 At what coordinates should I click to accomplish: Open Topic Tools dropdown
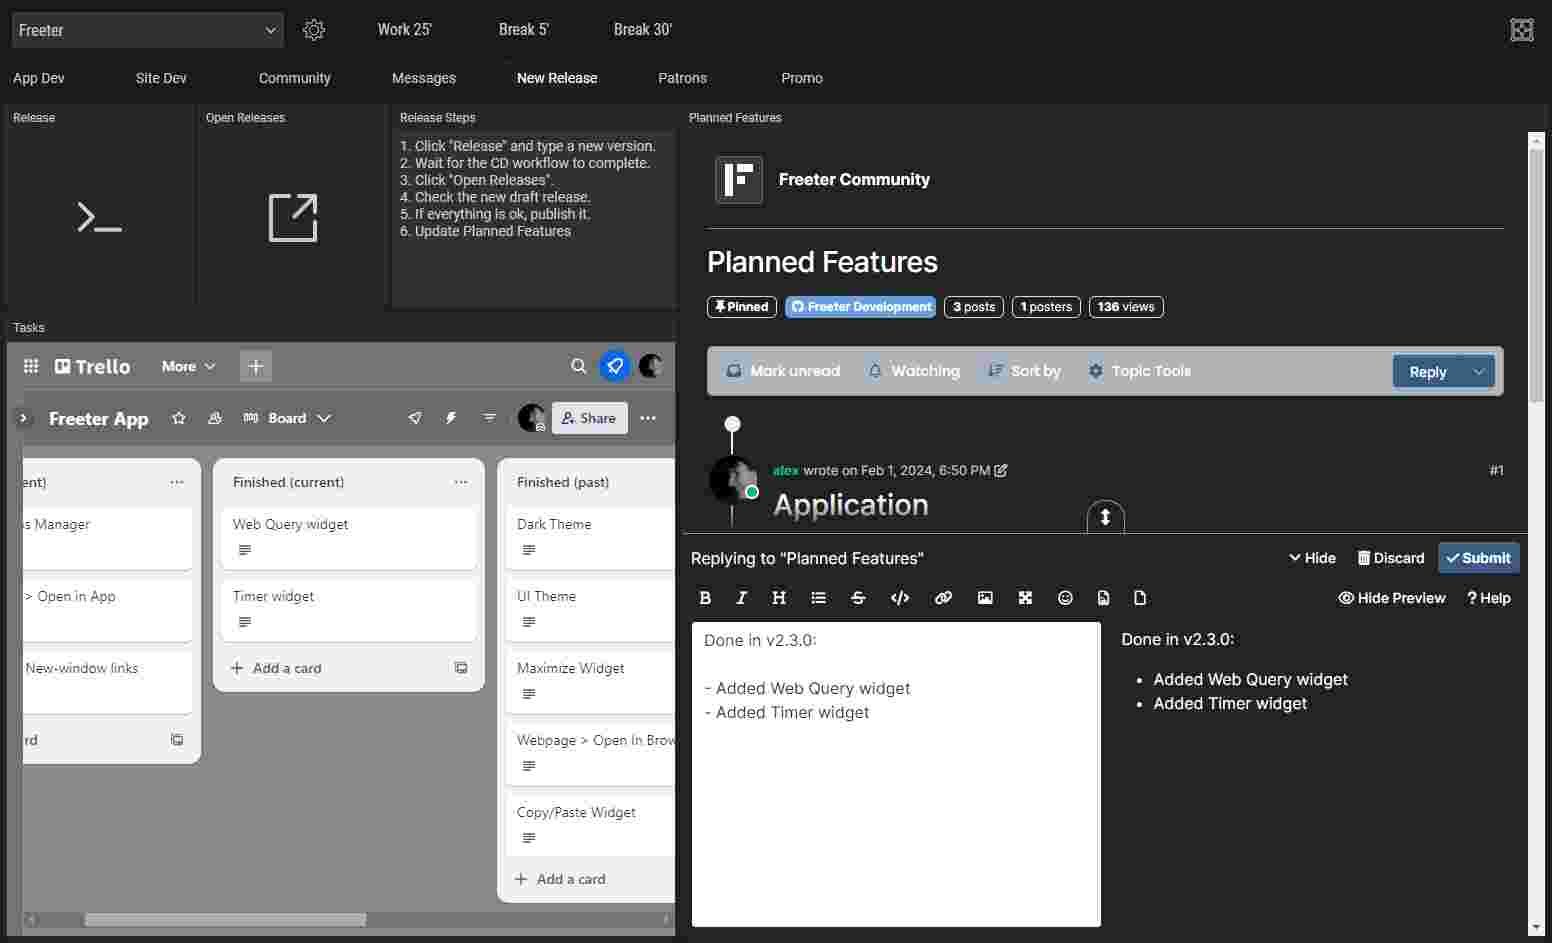(x=1140, y=371)
